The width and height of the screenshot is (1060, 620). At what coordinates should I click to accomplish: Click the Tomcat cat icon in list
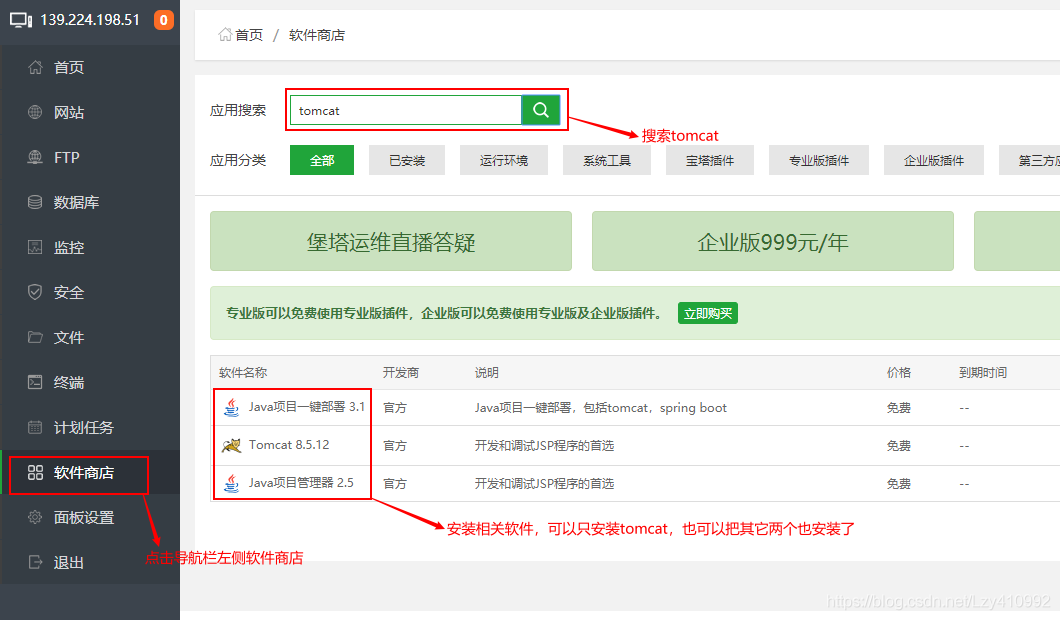(x=231, y=445)
